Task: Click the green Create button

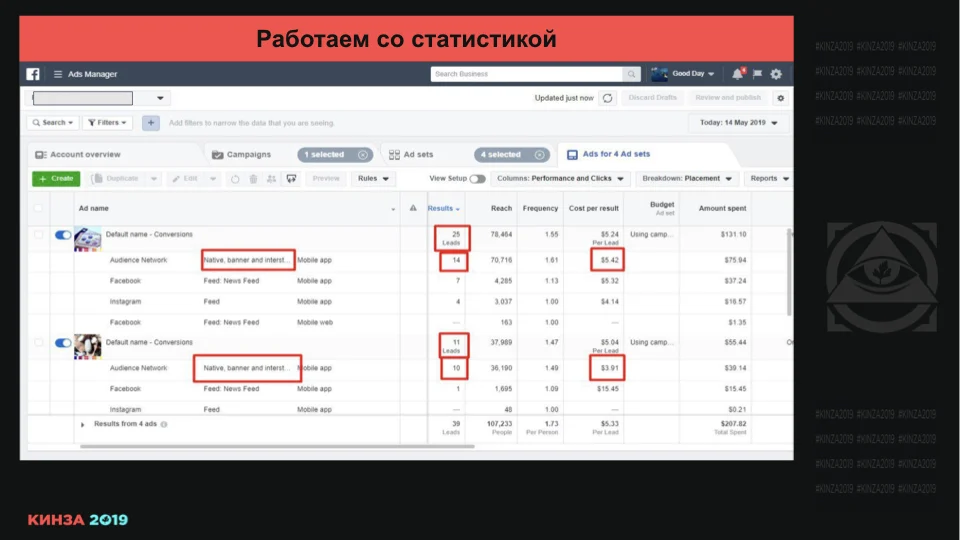Action: [56, 179]
